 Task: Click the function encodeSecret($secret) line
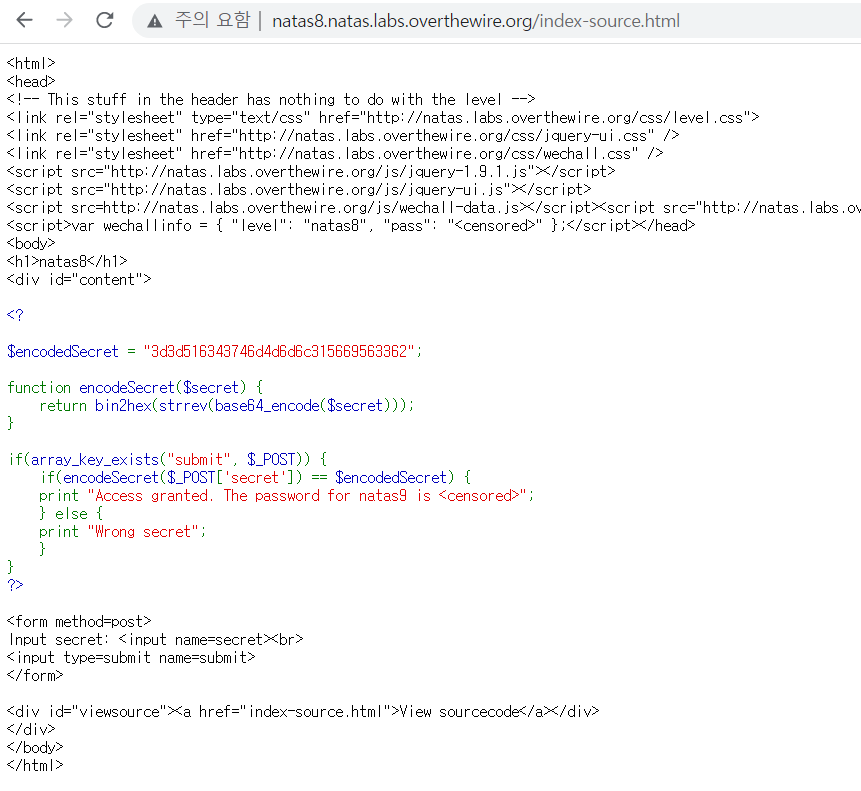135,388
